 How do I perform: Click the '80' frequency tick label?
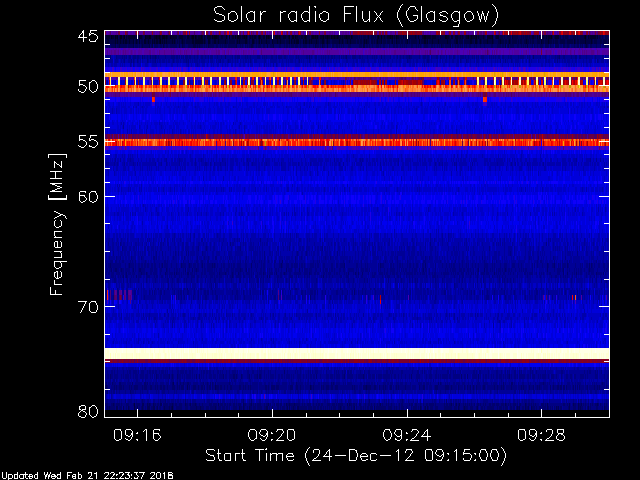(x=88, y=411)
